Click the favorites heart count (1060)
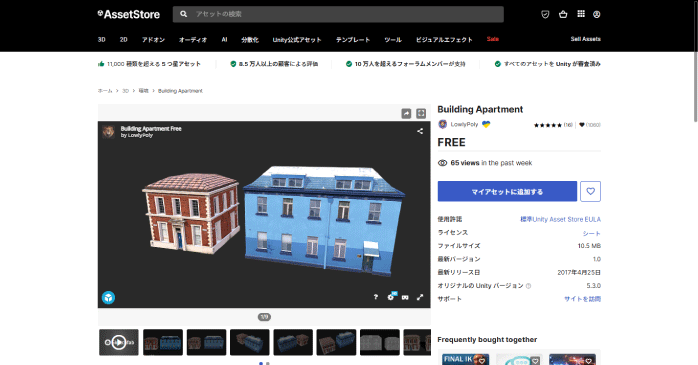Viewport: 698px width, 365px height. (590, 125)
